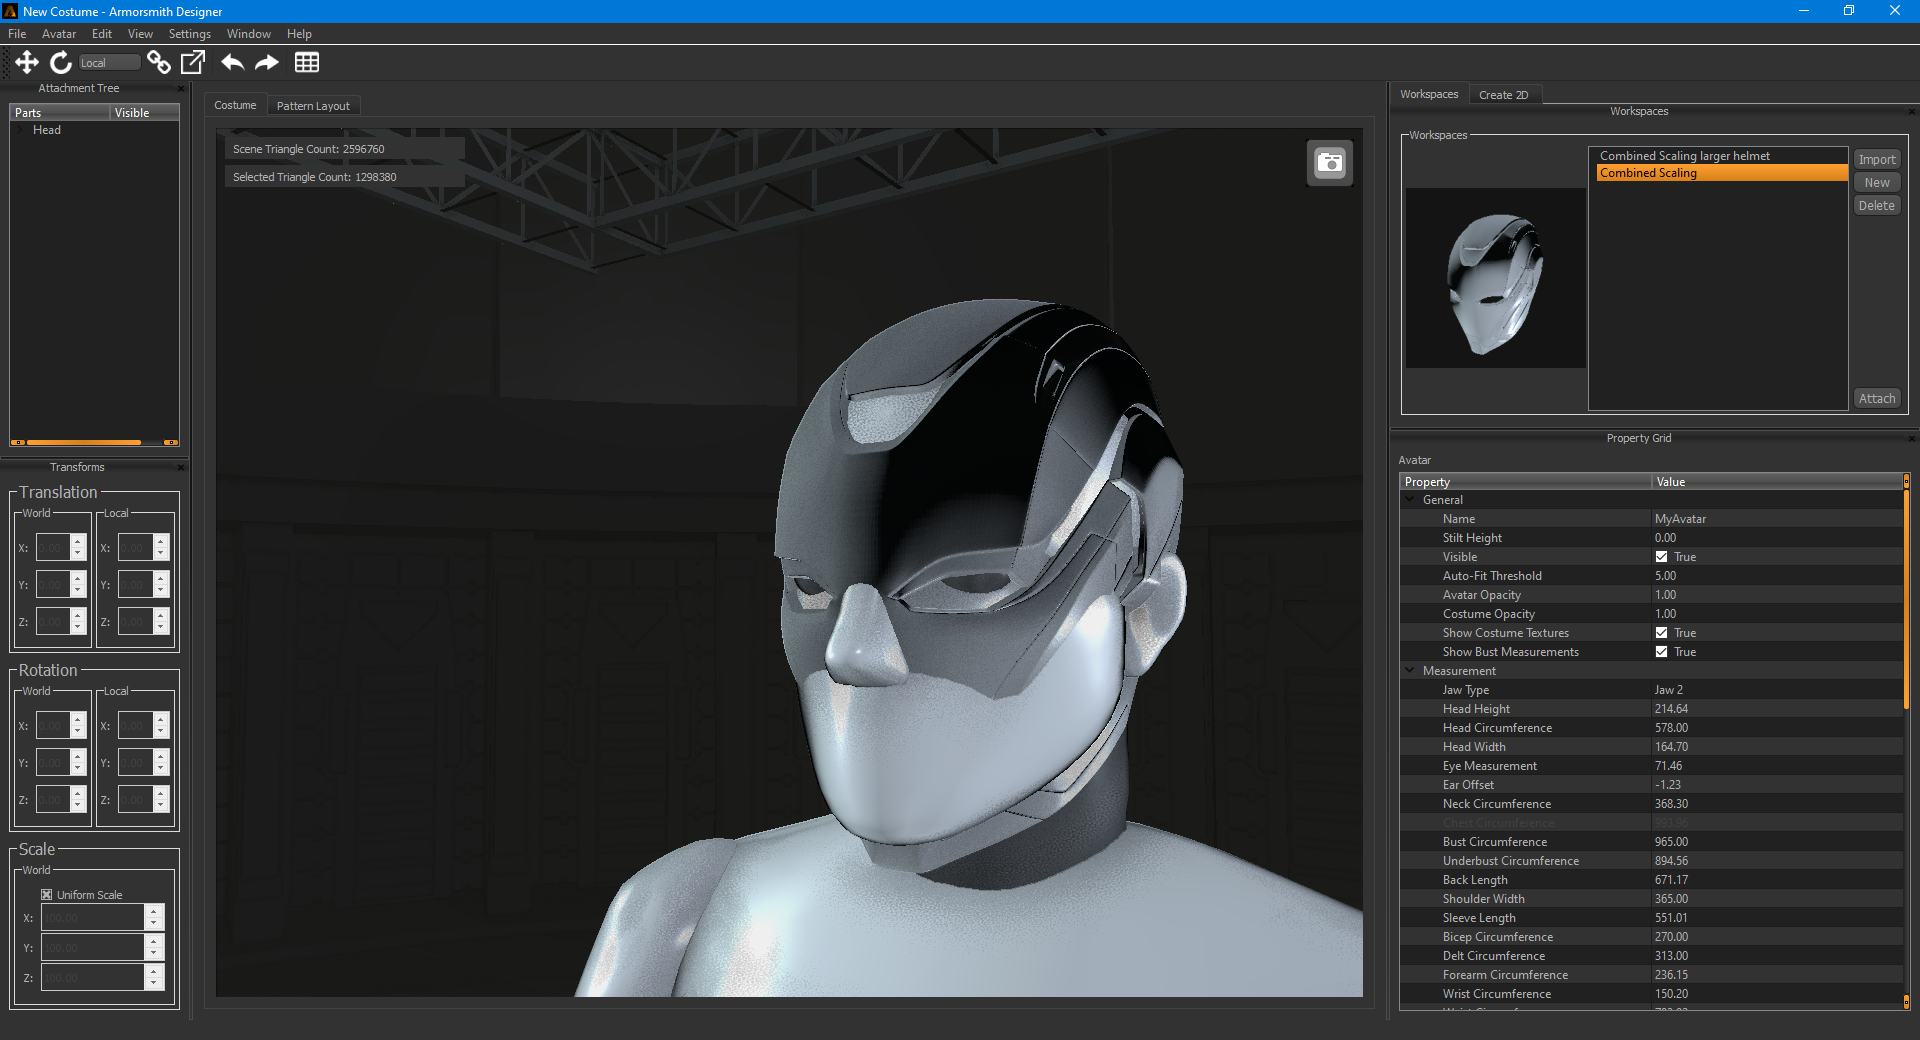The height and width of the screenshot is (1040, 1920).
Task: Click the Property column header
Action: 1525,482
